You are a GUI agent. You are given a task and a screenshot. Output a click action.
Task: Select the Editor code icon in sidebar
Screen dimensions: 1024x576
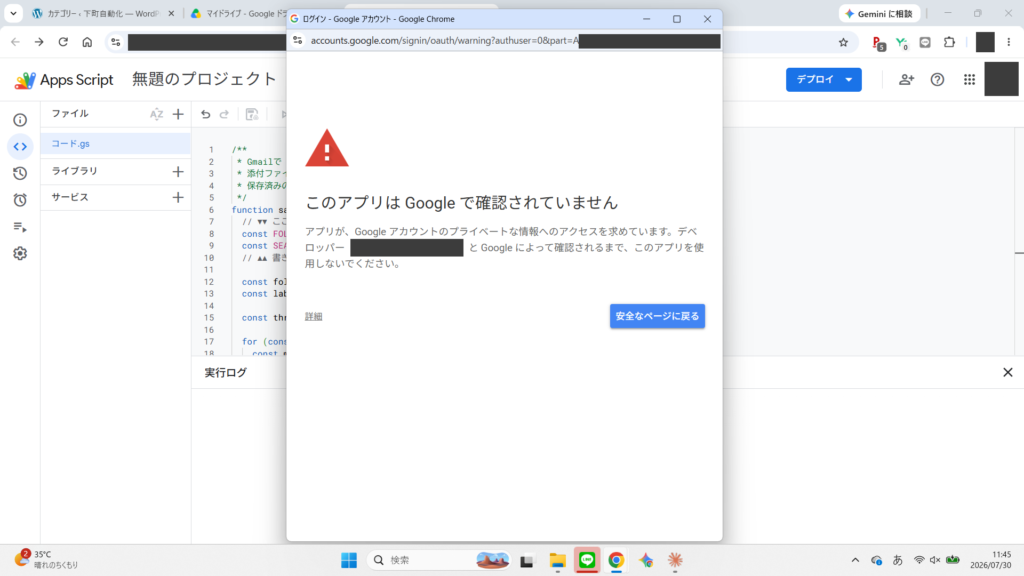(x=20, y=147)
